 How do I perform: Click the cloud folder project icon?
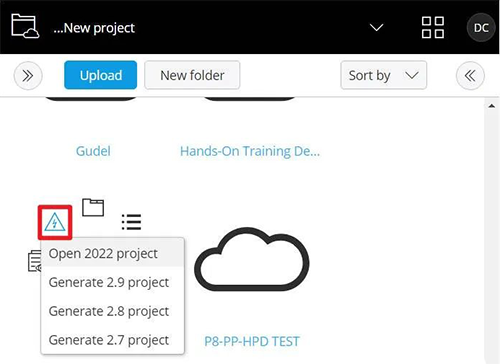tap(25, 26)
